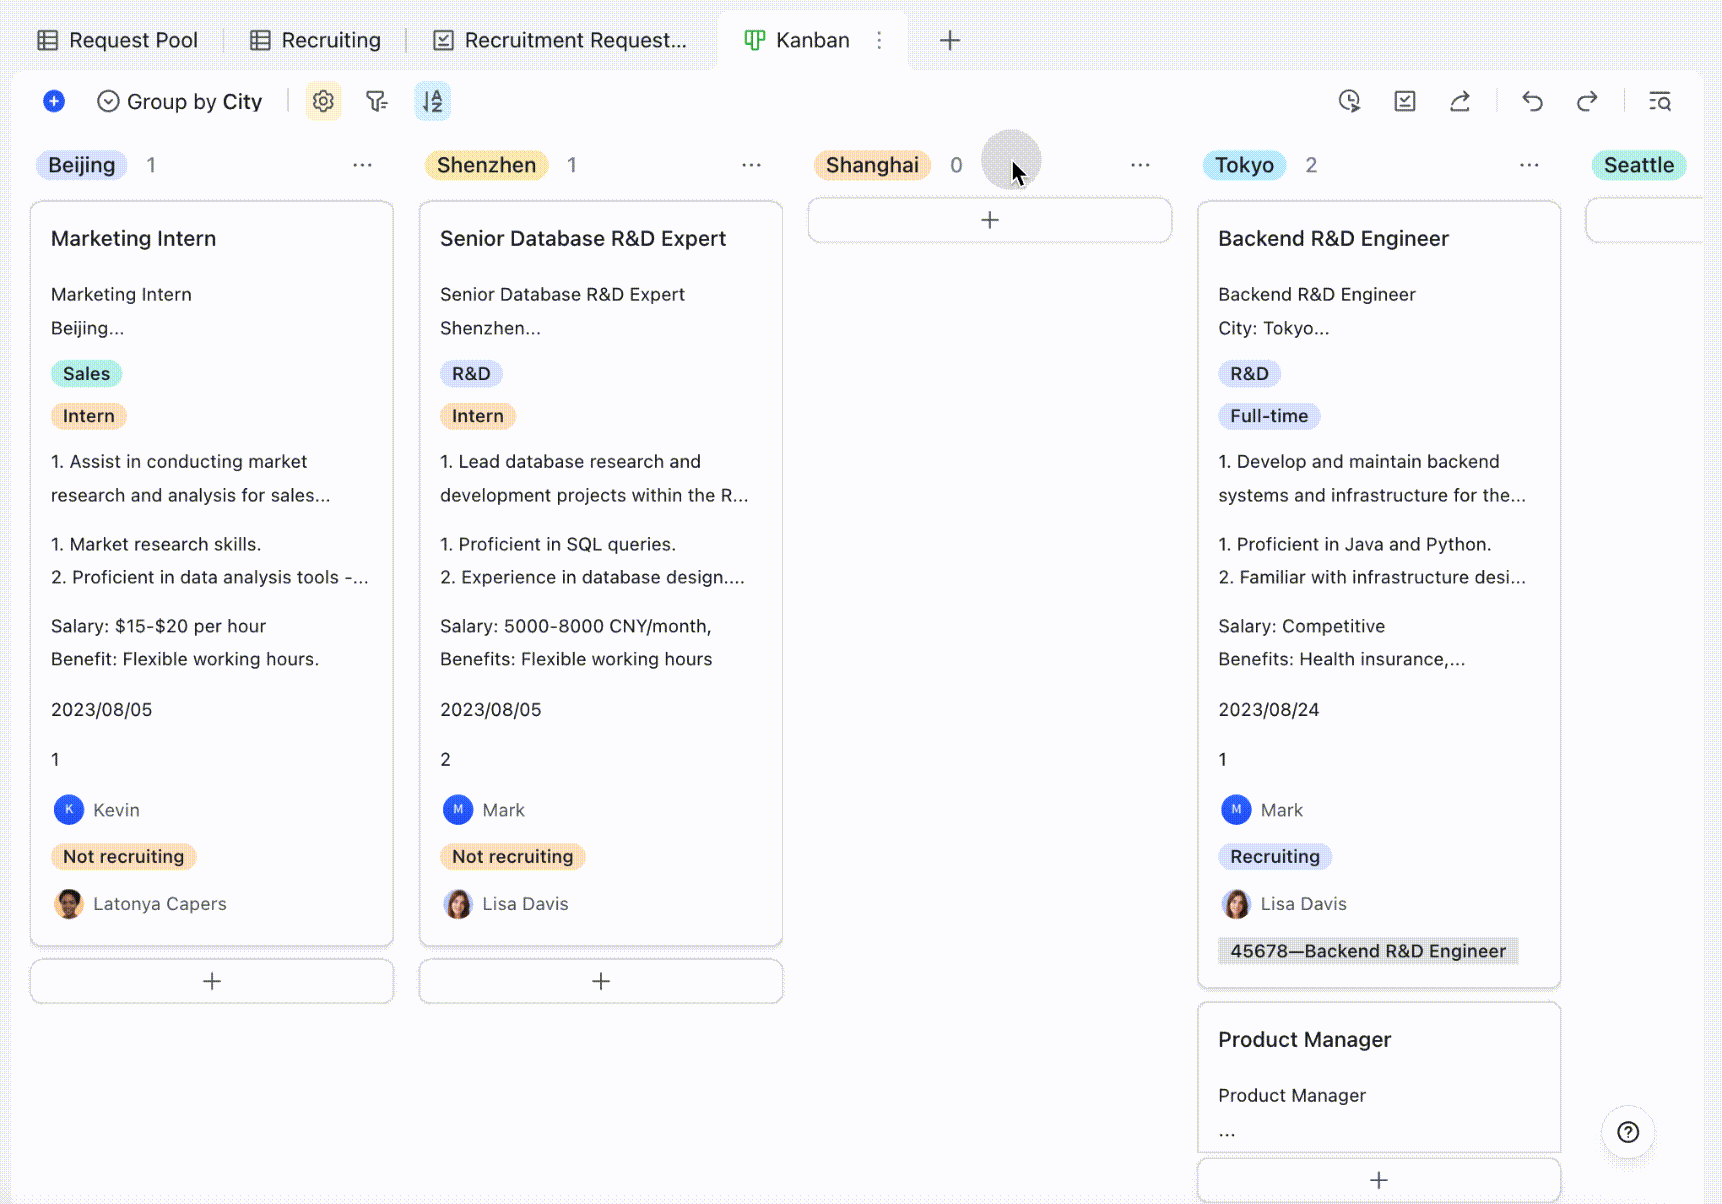Viewport: 1722px width, 1204px height.
Task: Open Tokyo column more options menu
Action: click(x=1529, y=165)
